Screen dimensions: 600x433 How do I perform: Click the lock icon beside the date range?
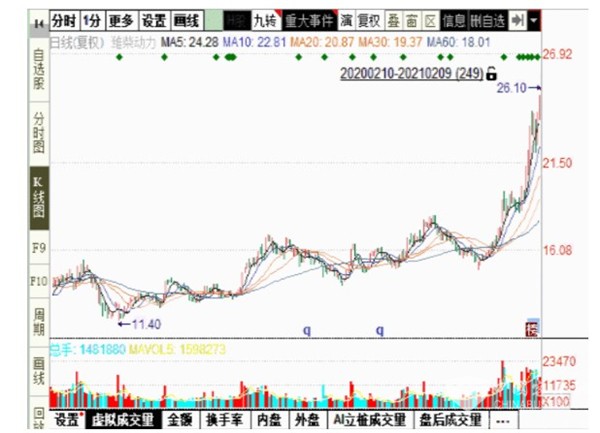coord(491,74)
